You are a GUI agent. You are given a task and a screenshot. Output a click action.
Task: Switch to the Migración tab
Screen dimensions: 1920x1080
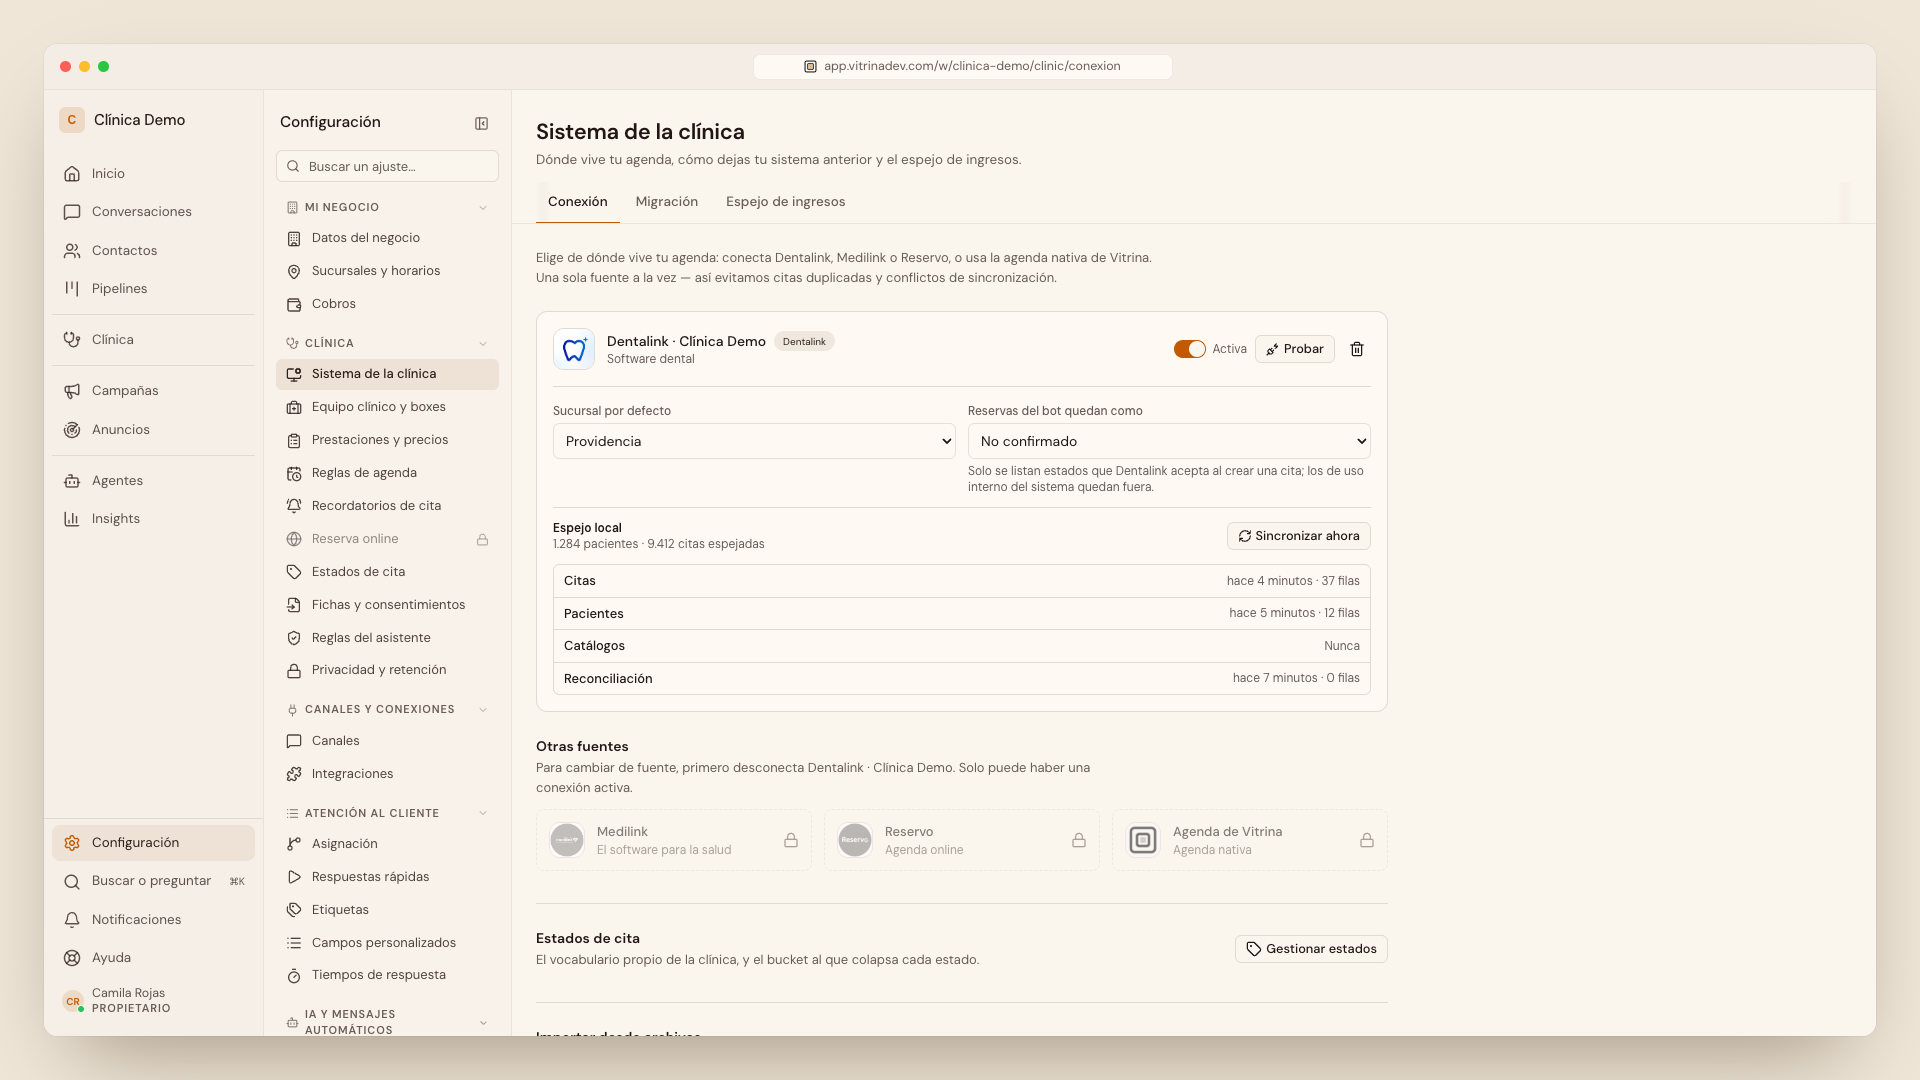pyautogui.click(x=667, y=202)
